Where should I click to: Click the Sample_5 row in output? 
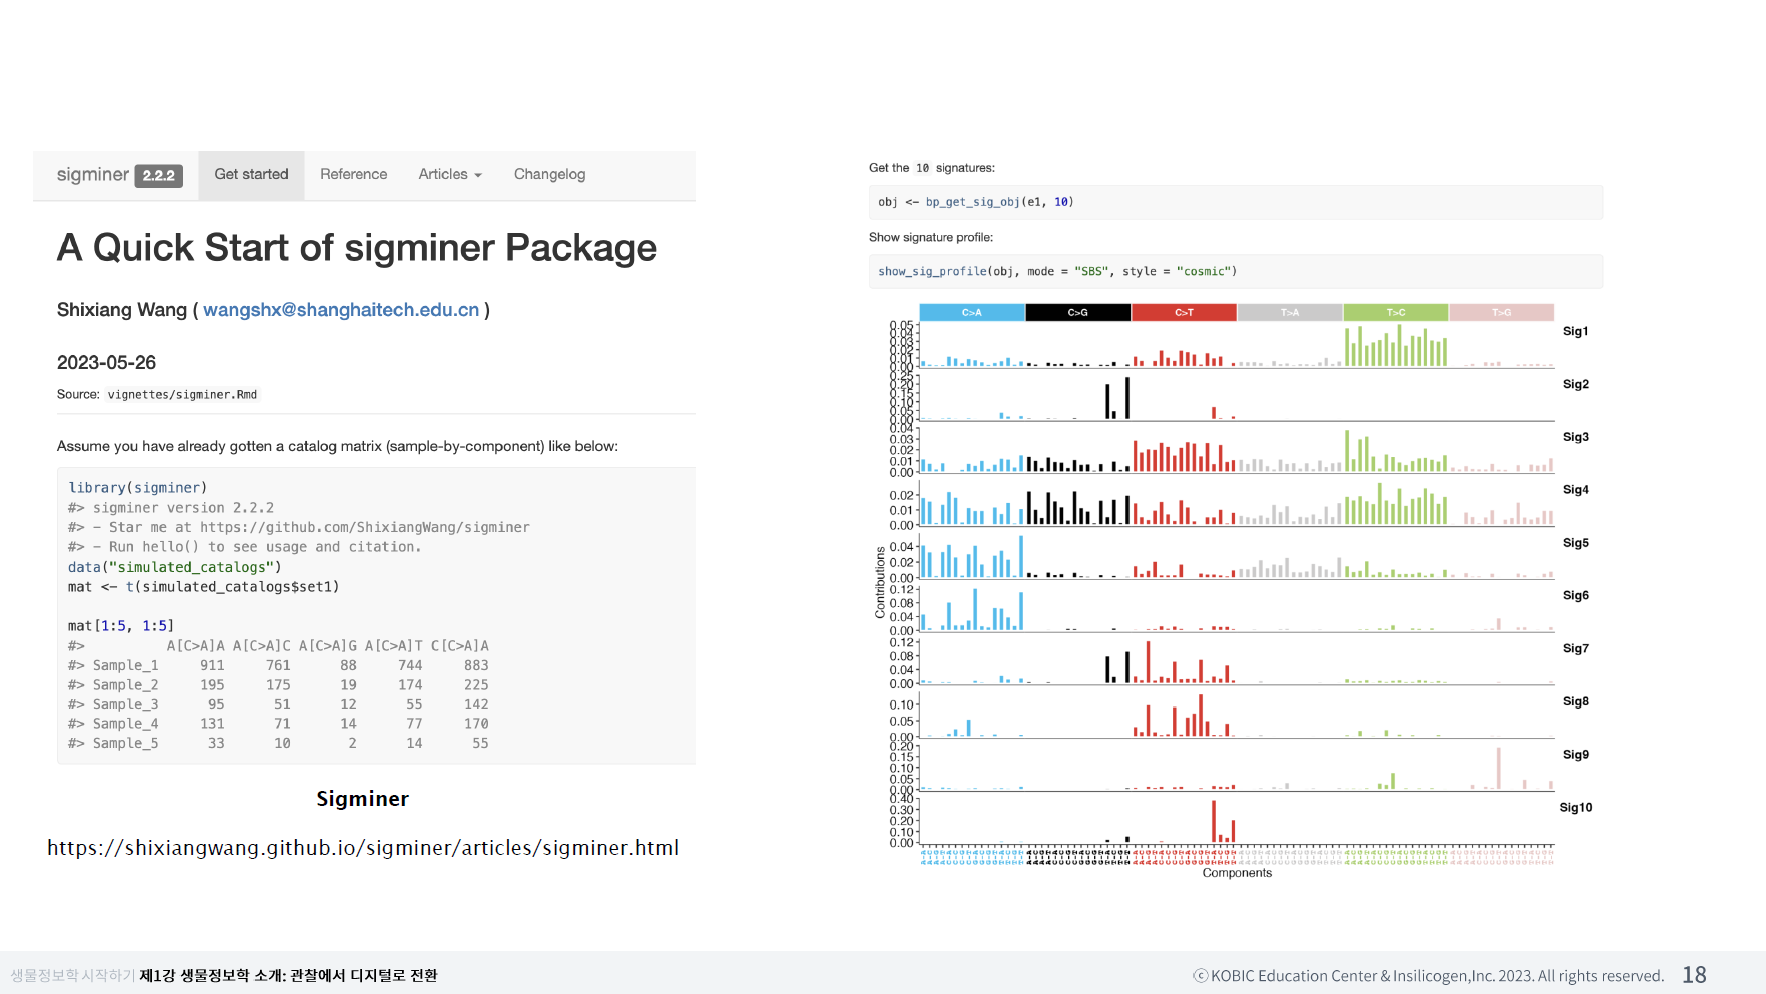(x=278, y=743)
